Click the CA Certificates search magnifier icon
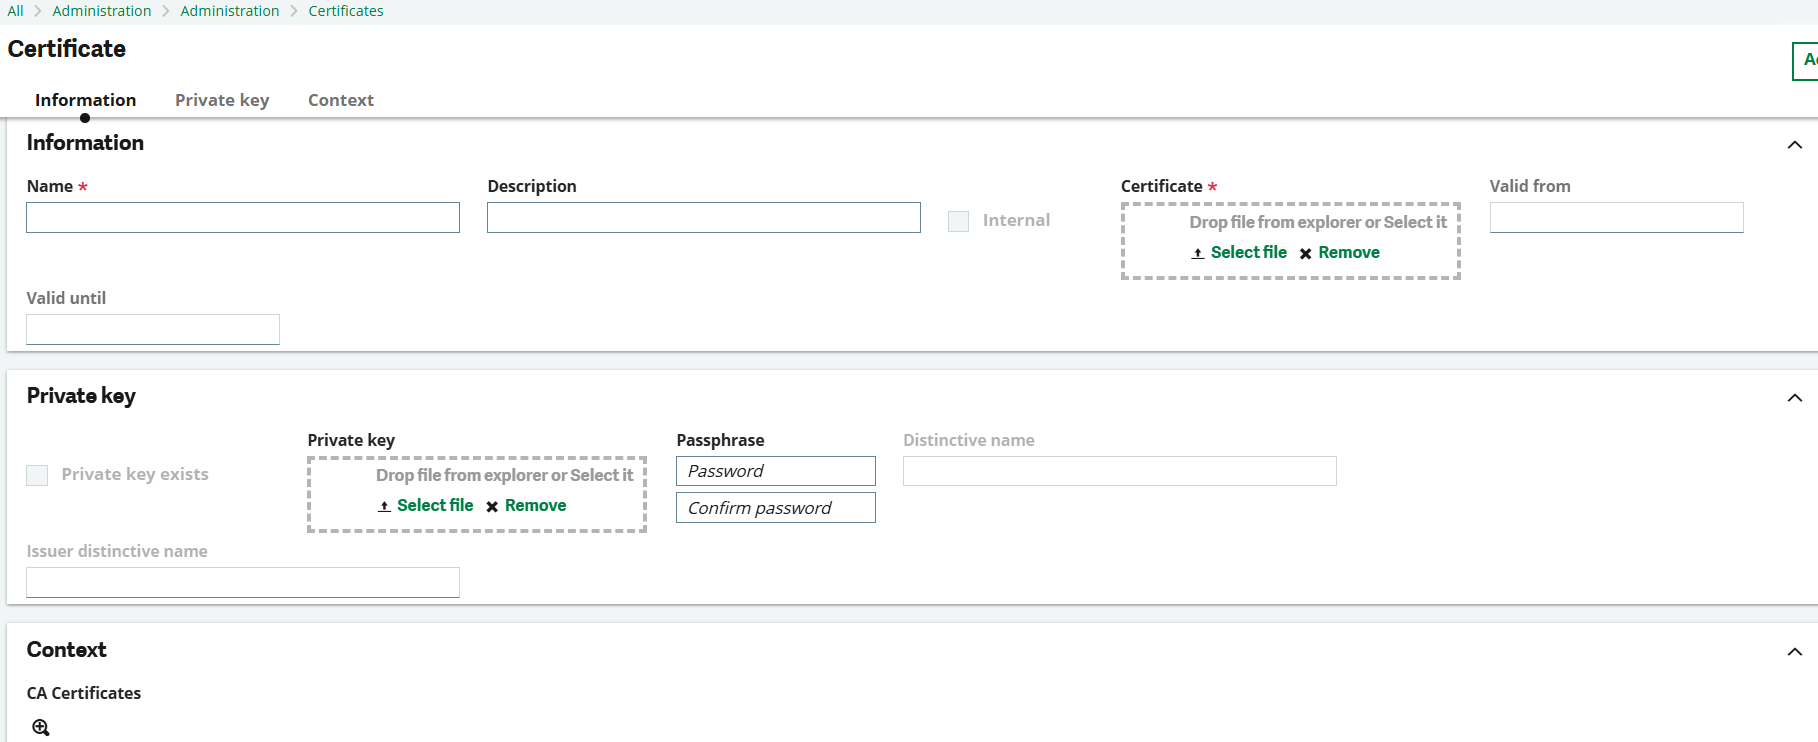The height and width of the screenshot is (742, 1818). (40, 727)
